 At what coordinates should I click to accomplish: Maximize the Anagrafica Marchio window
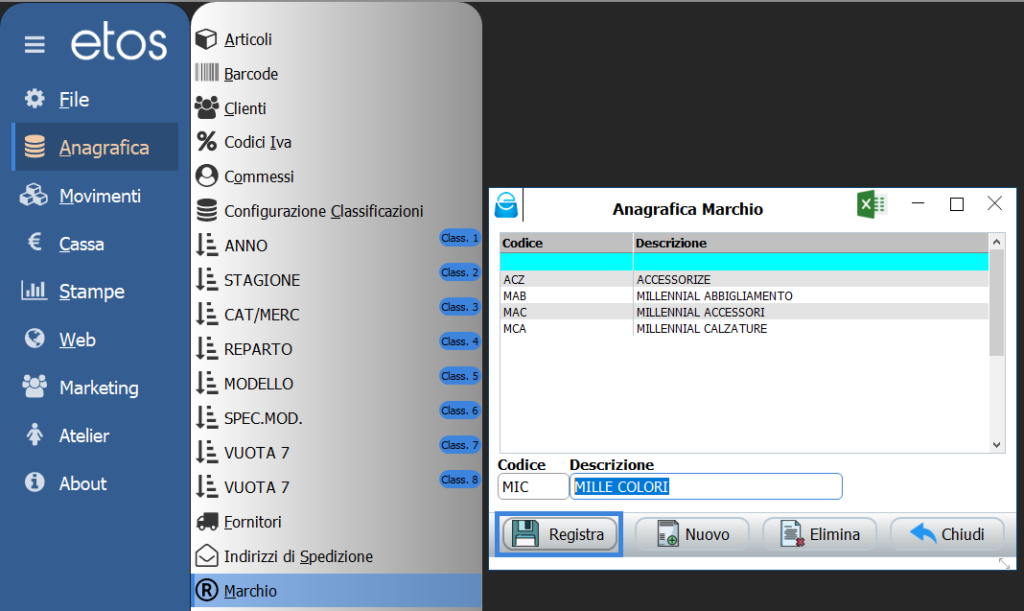coord(957,204)
